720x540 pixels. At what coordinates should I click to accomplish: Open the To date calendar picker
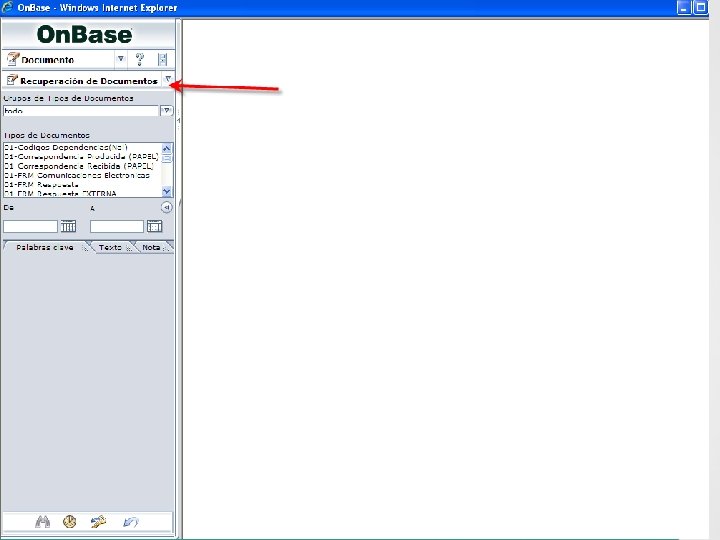[155, 226]
